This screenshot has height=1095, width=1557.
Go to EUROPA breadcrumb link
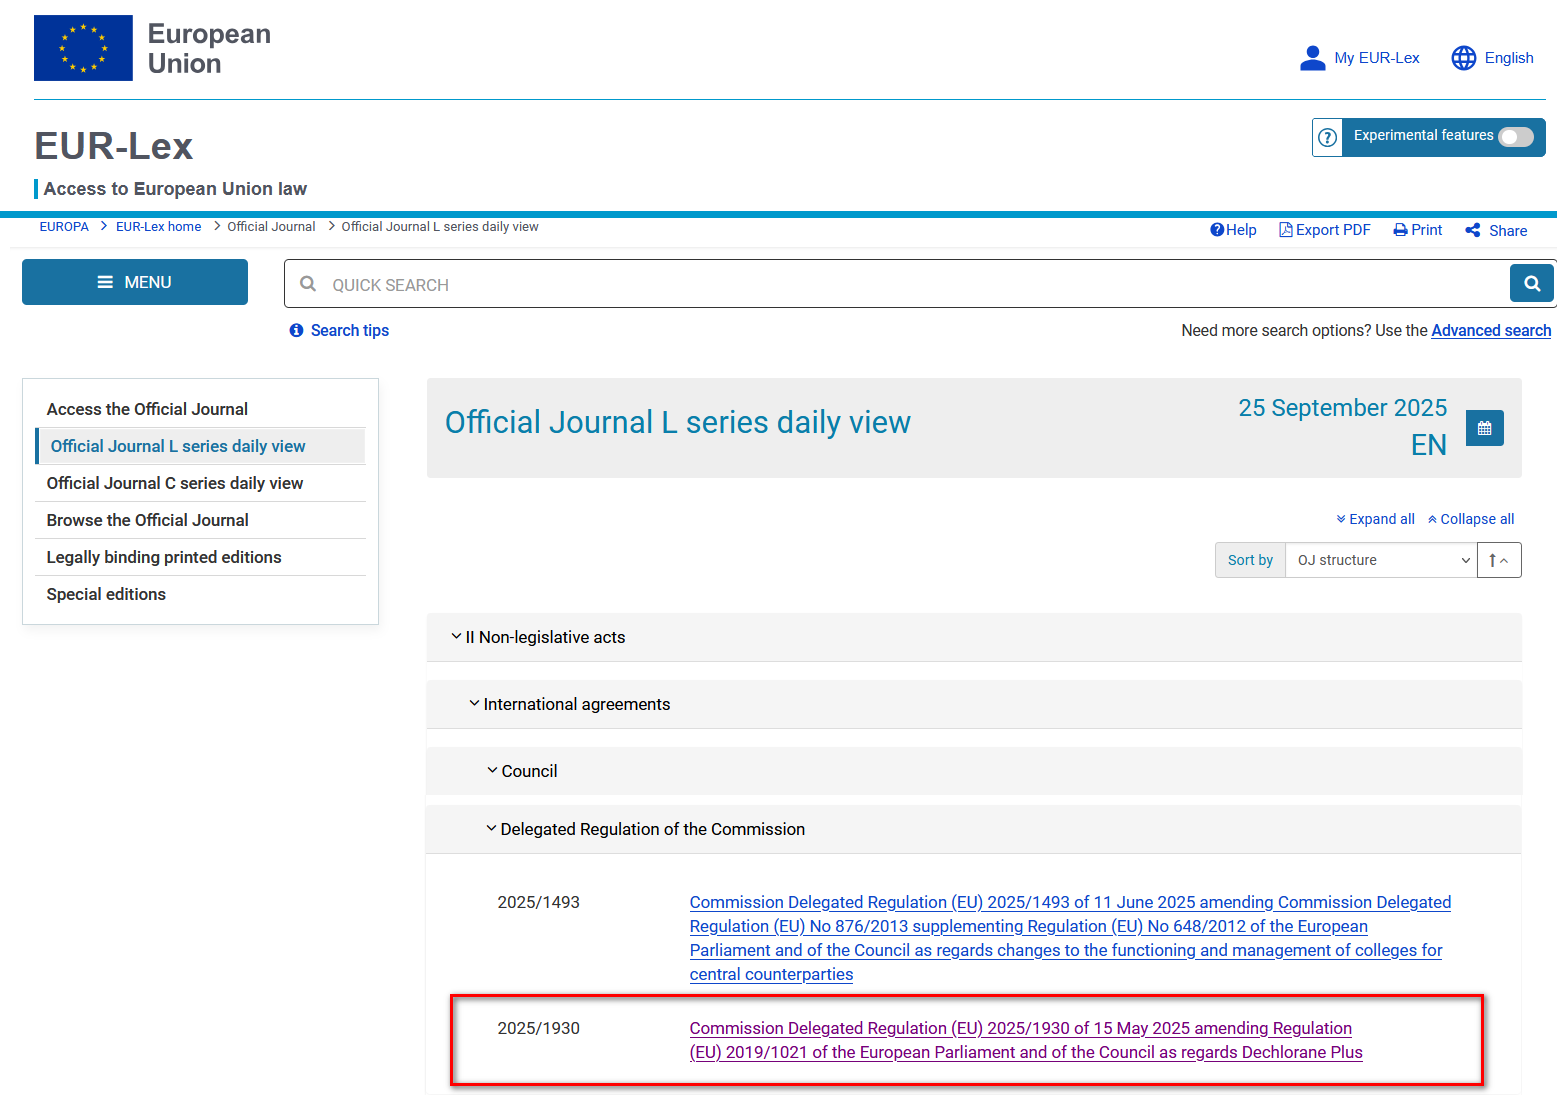pyautogui.click(x=64, y=227)
